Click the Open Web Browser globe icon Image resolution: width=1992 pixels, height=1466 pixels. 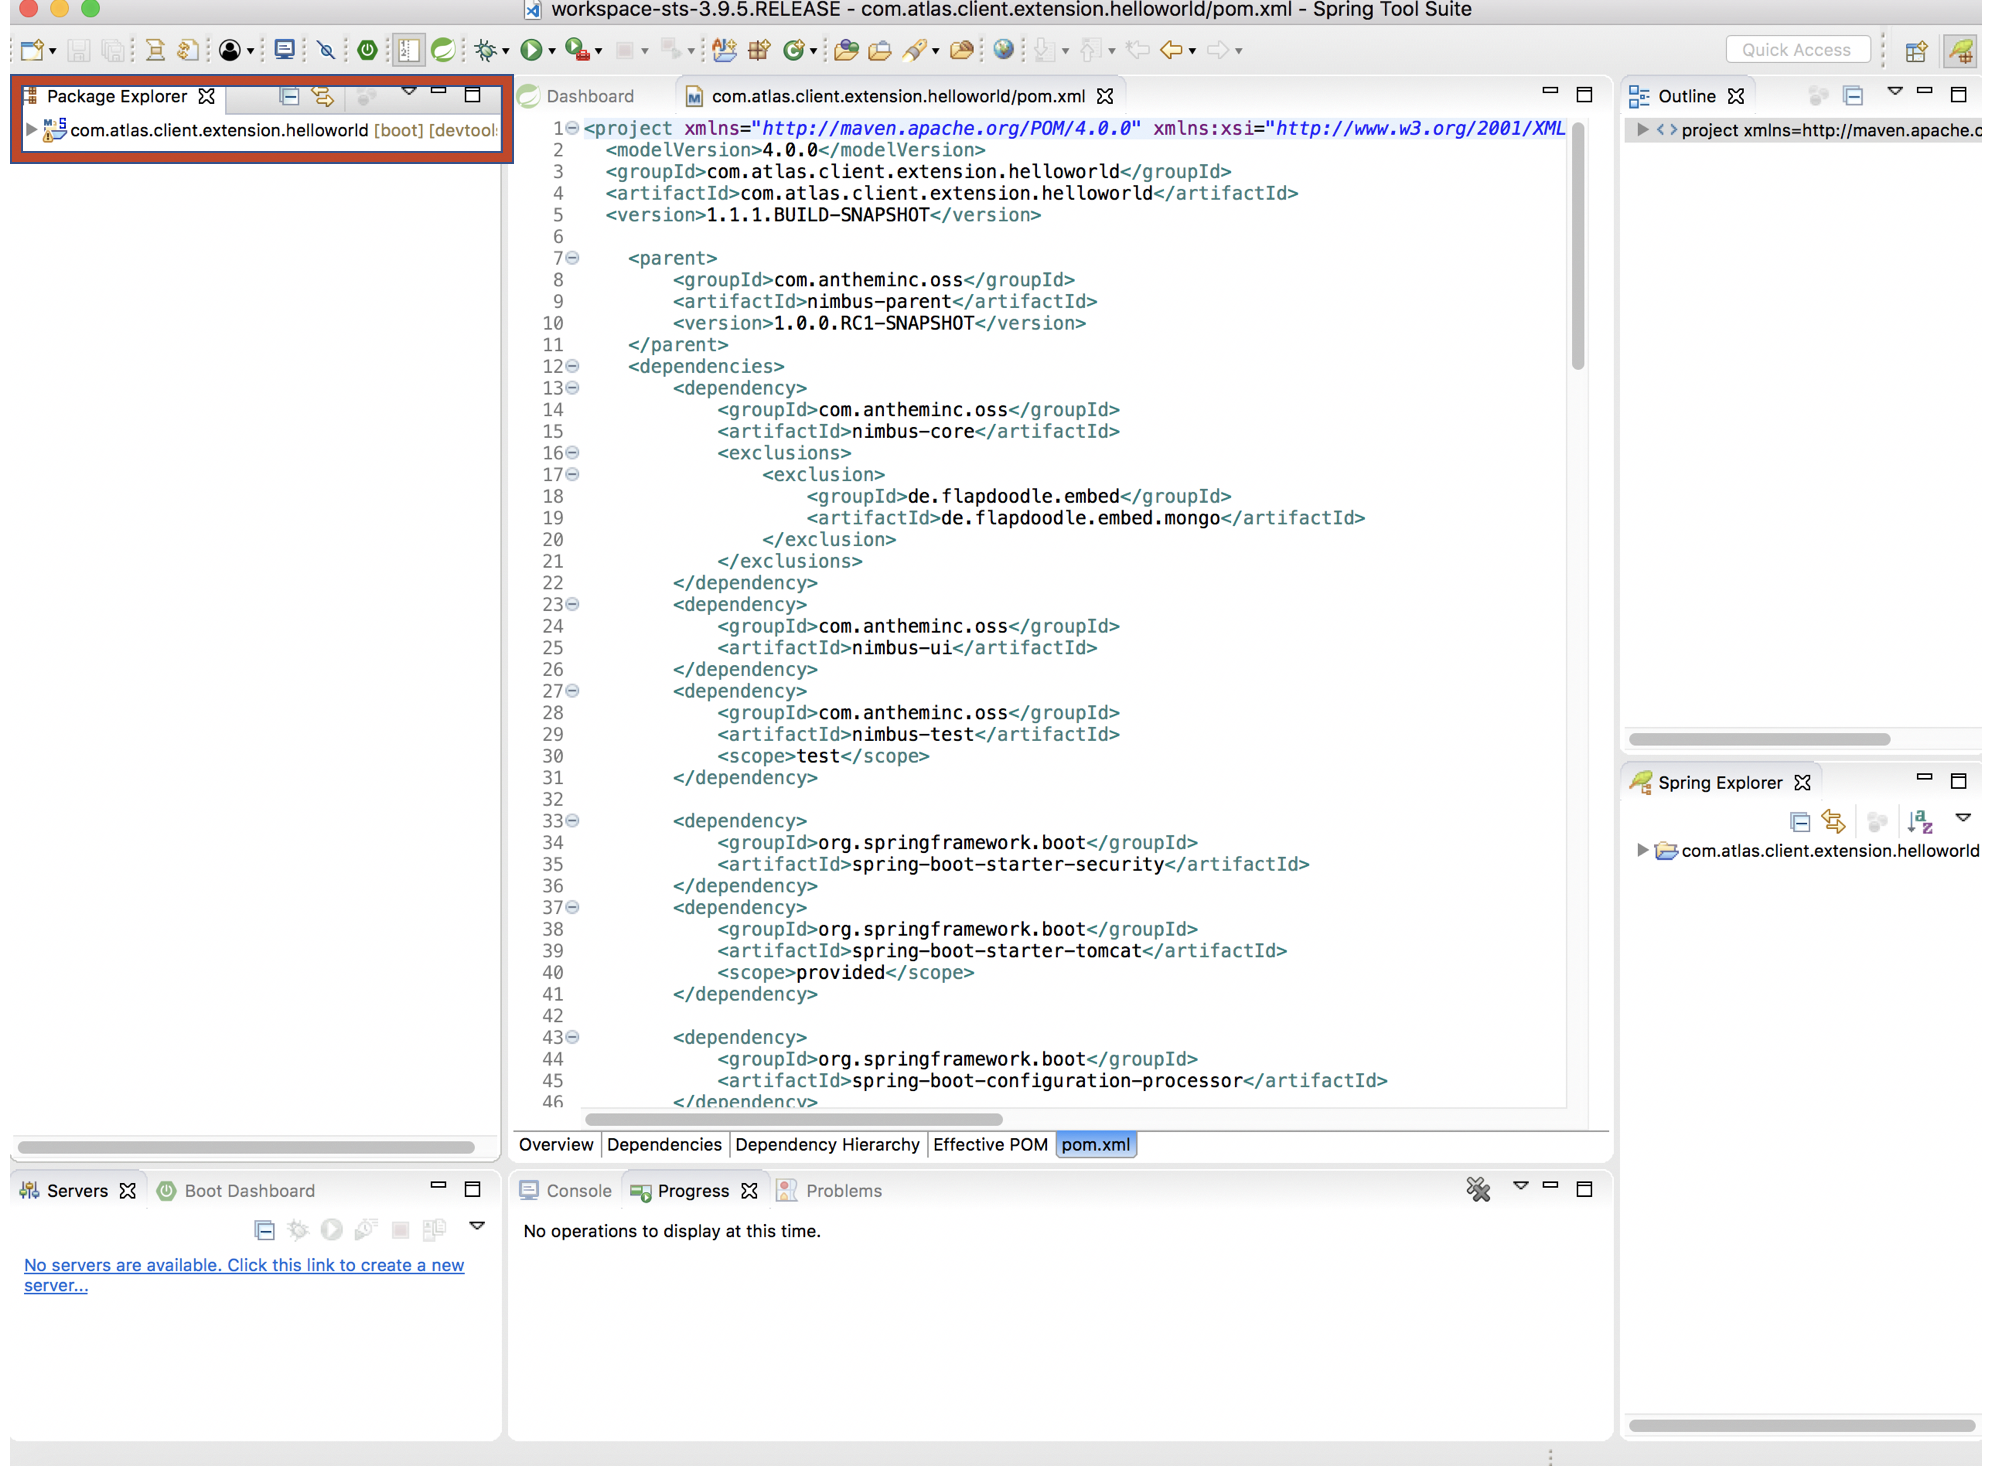coord(1004,50)
